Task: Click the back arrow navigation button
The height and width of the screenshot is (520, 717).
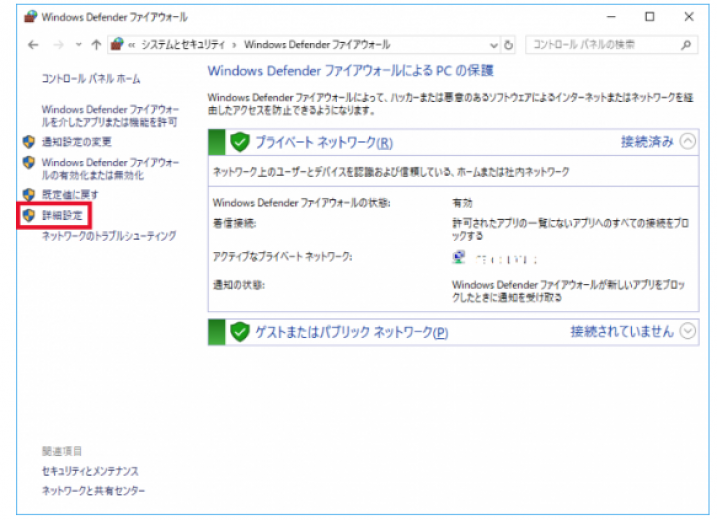Action: (33, 45)
